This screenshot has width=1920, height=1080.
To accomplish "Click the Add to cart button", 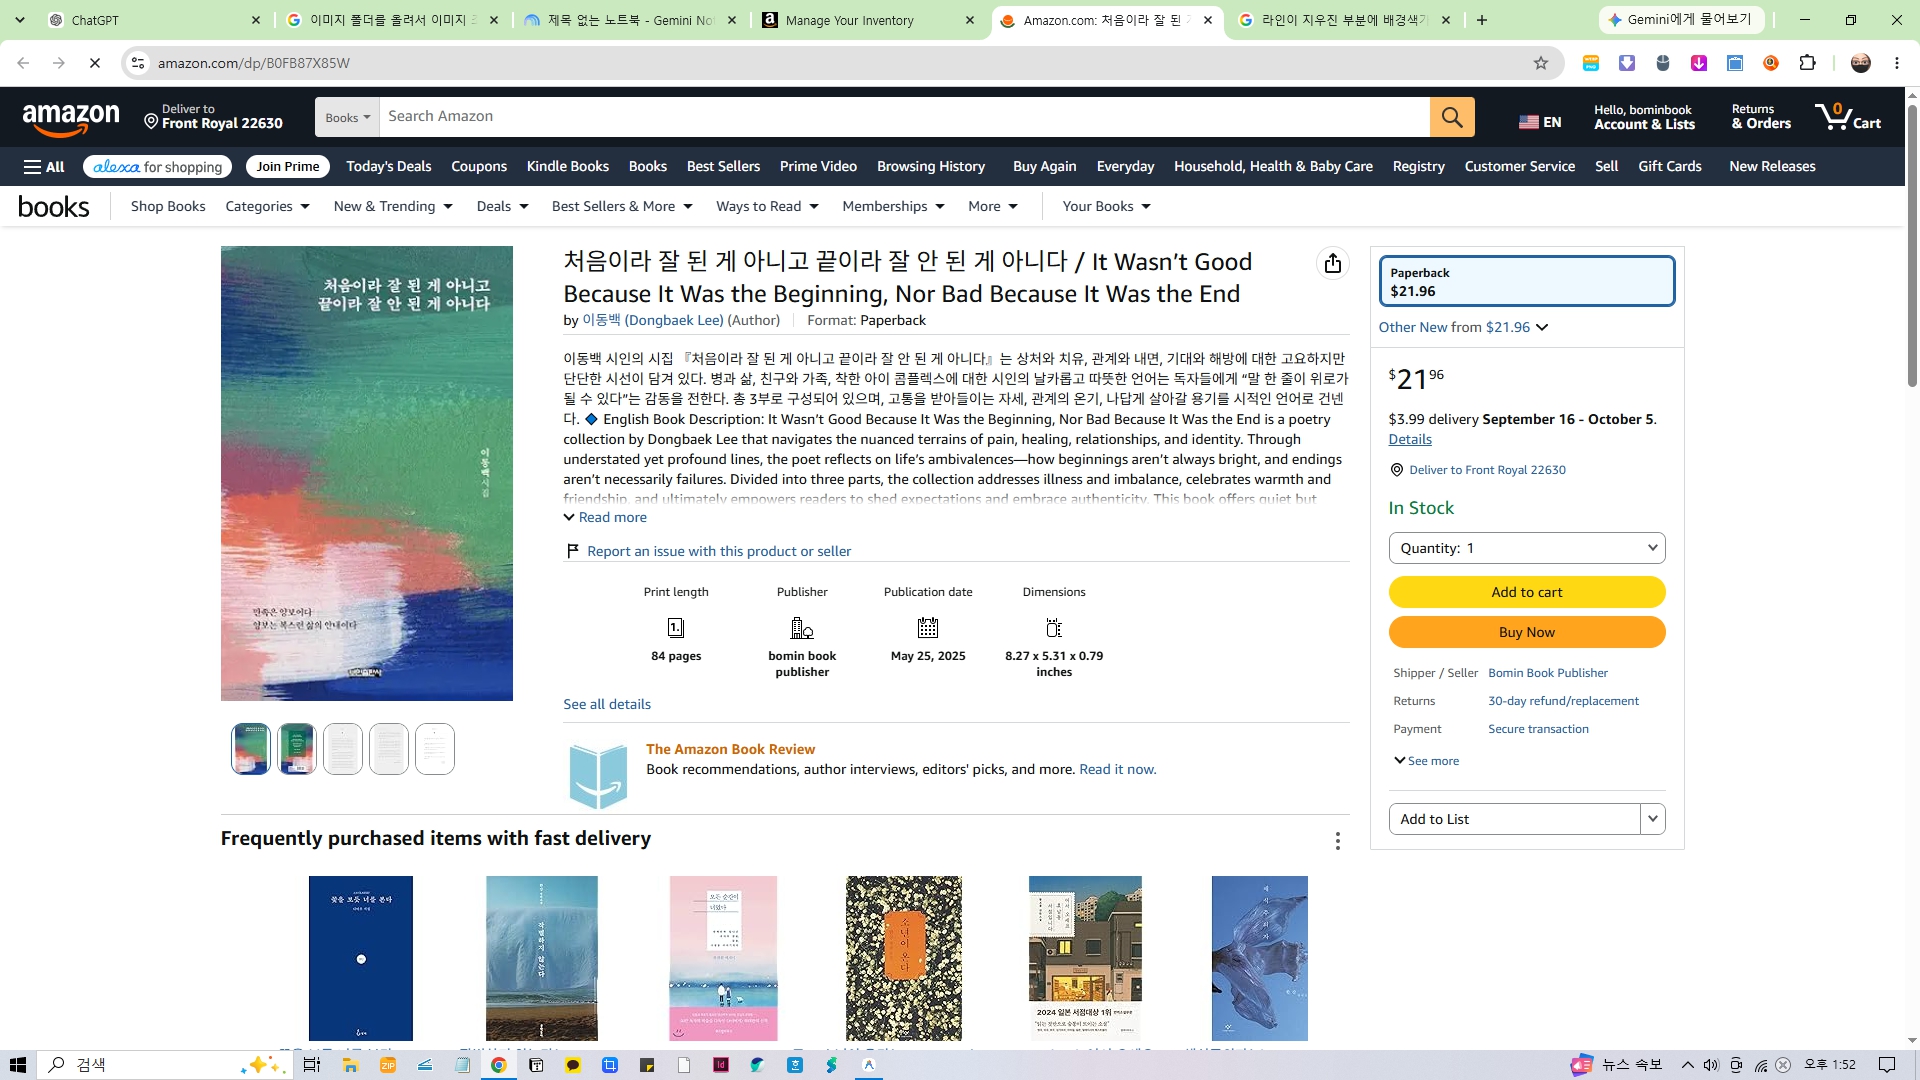I will 1527,592.
